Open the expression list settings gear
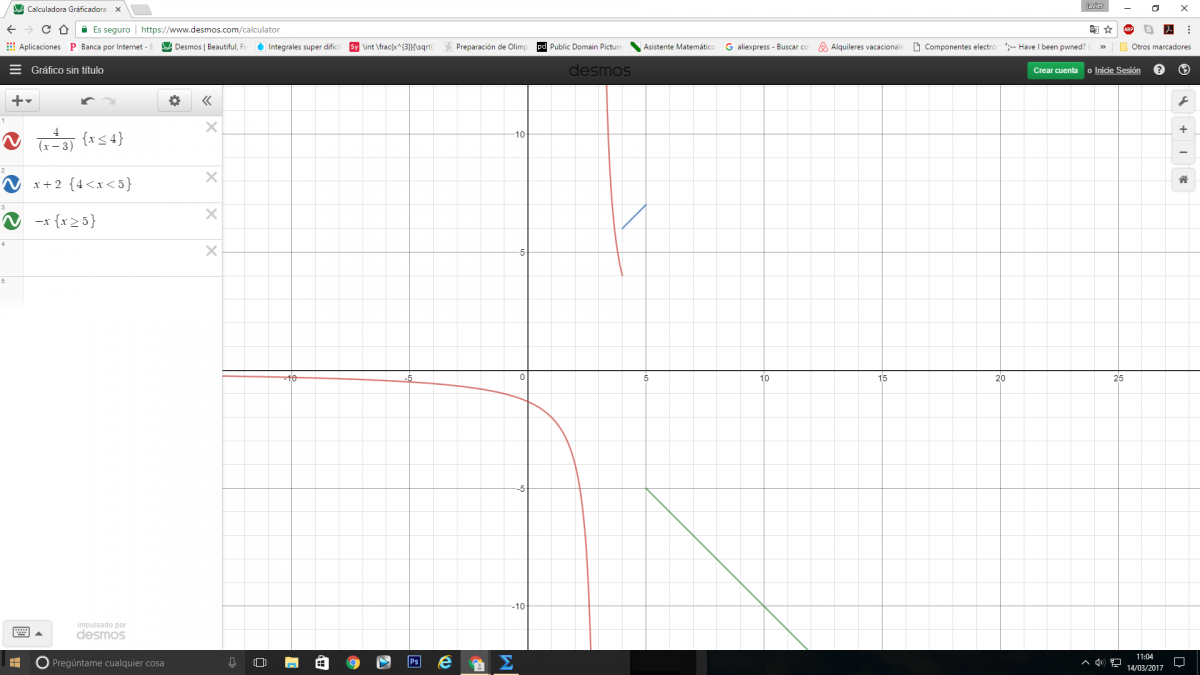 [x=175, y=101]
